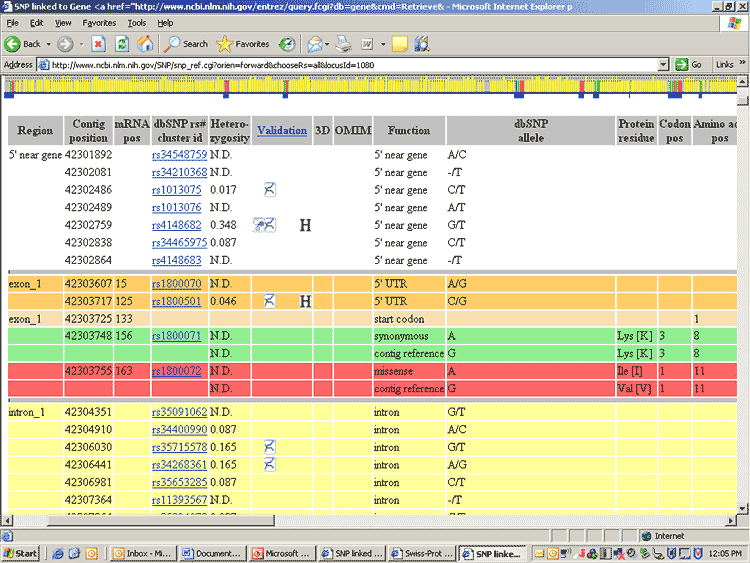Click the Messenger toolbar icon
Screen dimensions: 750x563
[x=421, y=44]
